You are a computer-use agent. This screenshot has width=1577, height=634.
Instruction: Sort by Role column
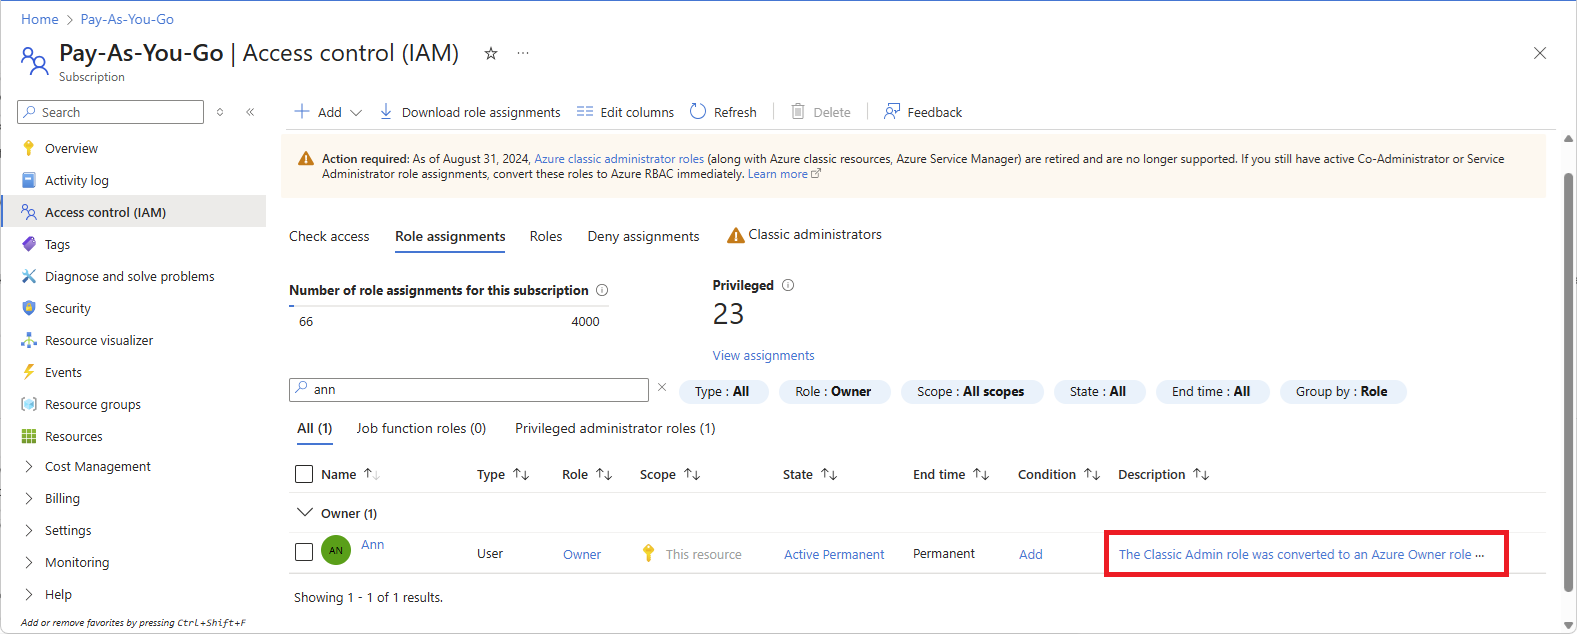(587, 474)
